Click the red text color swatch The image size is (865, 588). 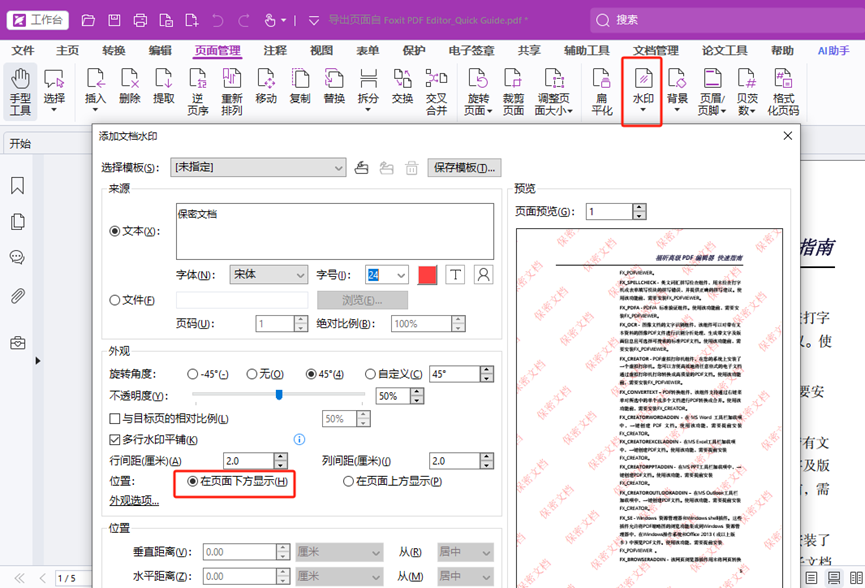(427, 275)
